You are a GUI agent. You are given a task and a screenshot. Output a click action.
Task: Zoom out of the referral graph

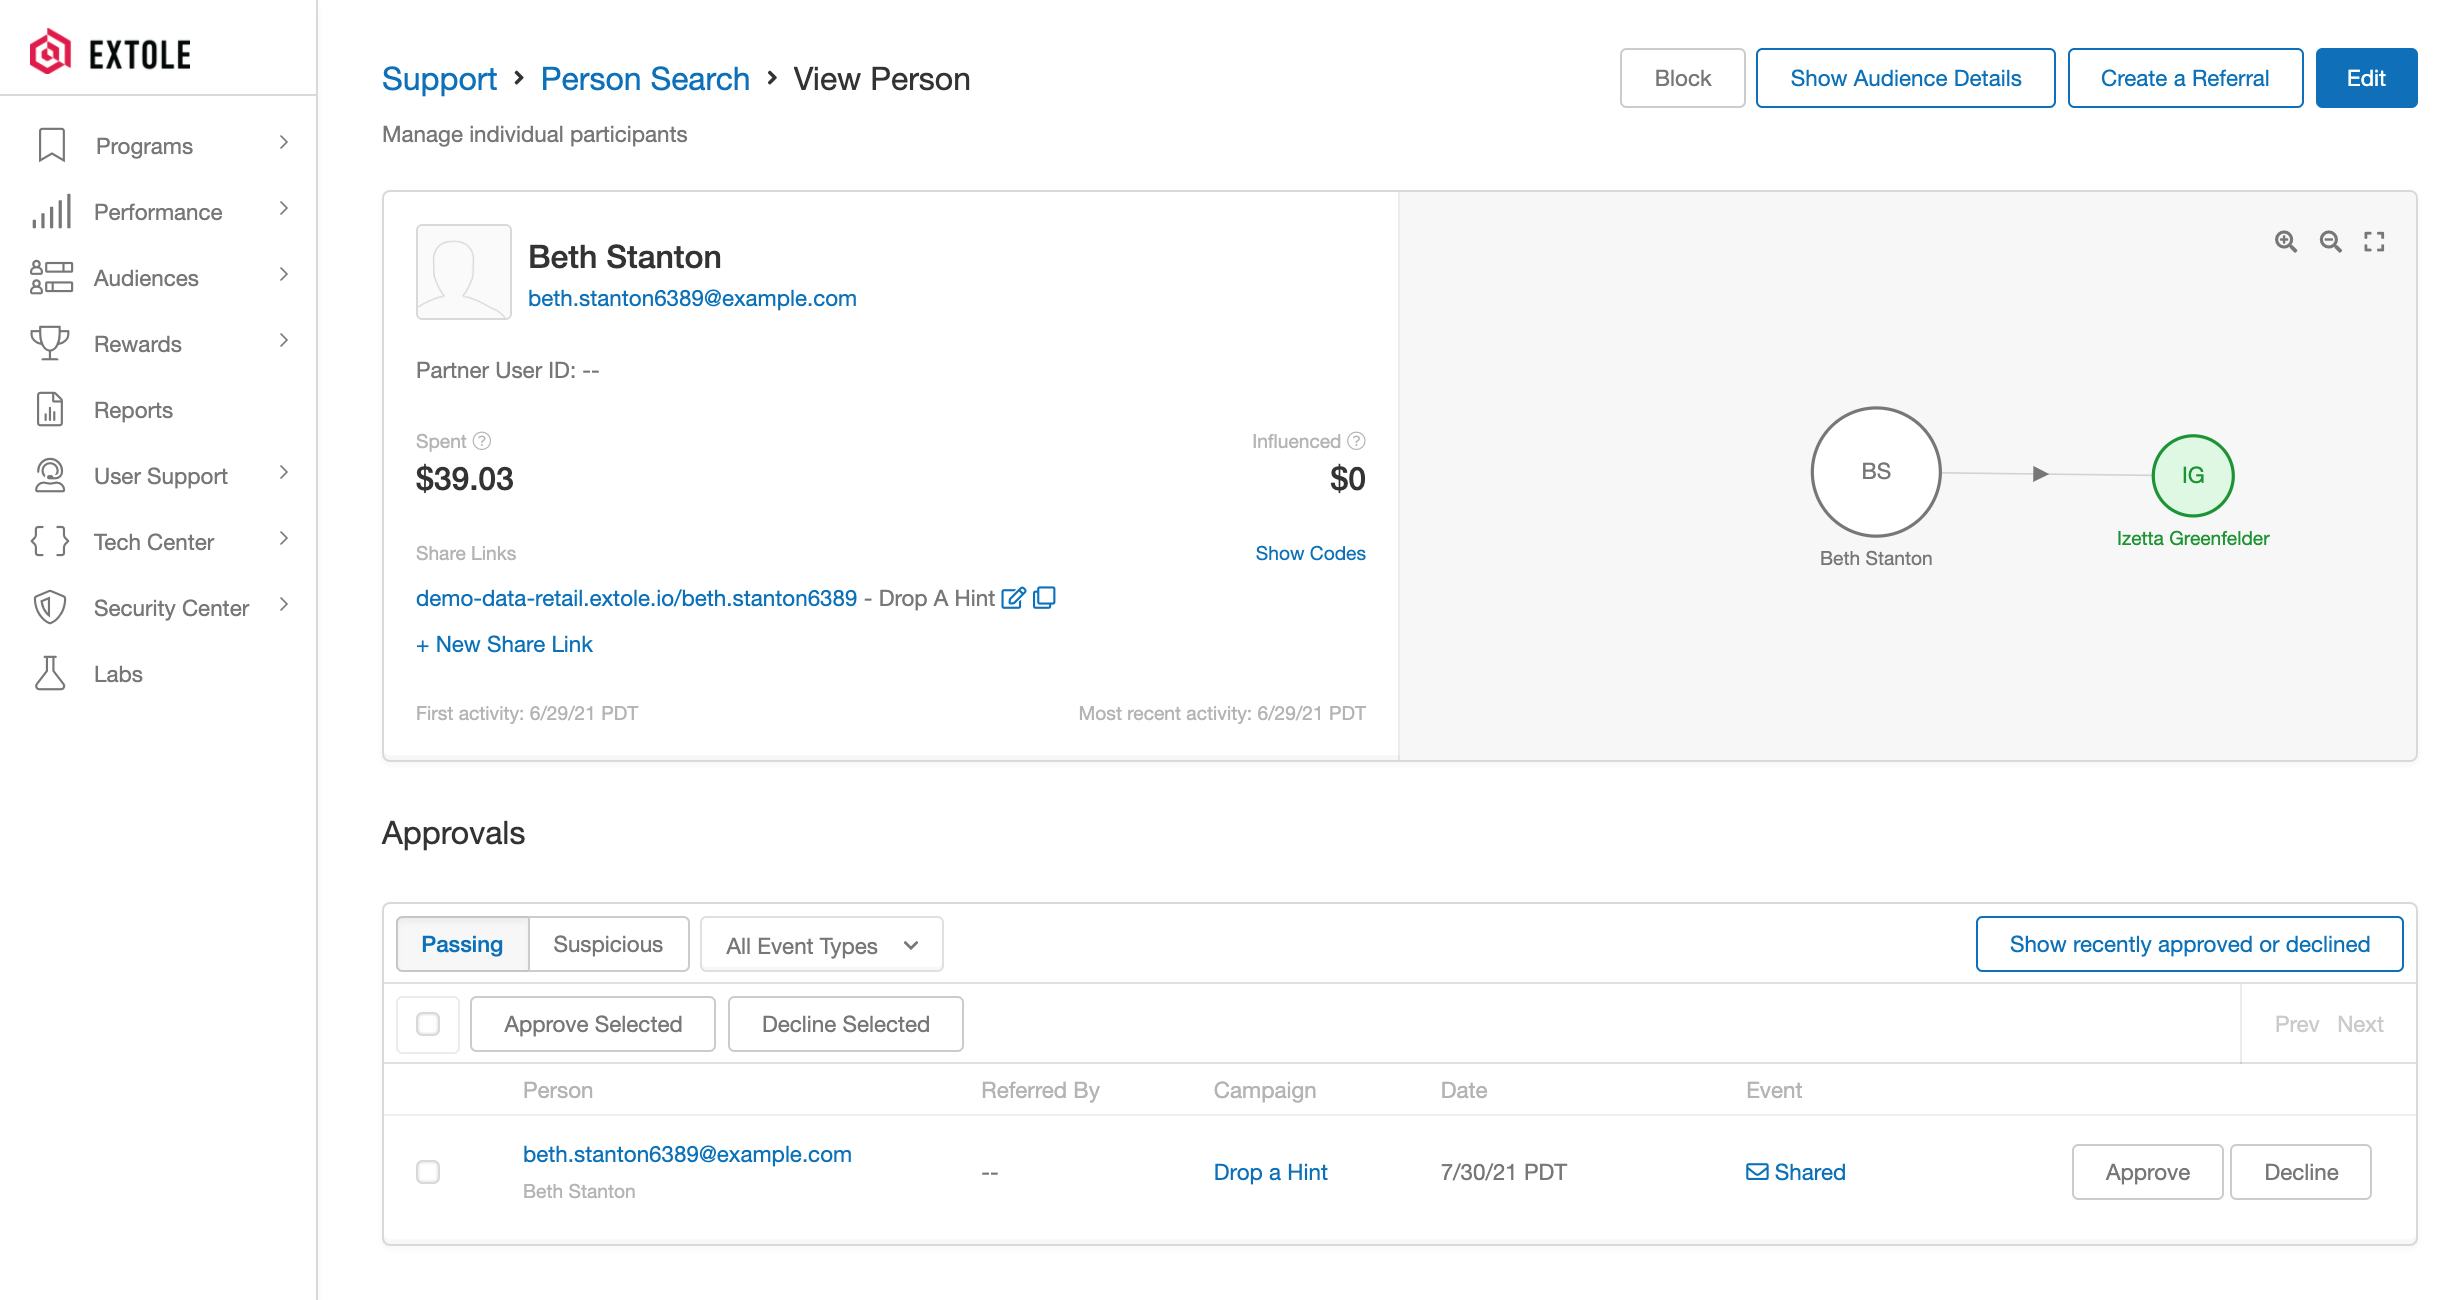pyautogui.click(x=2330, y=242)
